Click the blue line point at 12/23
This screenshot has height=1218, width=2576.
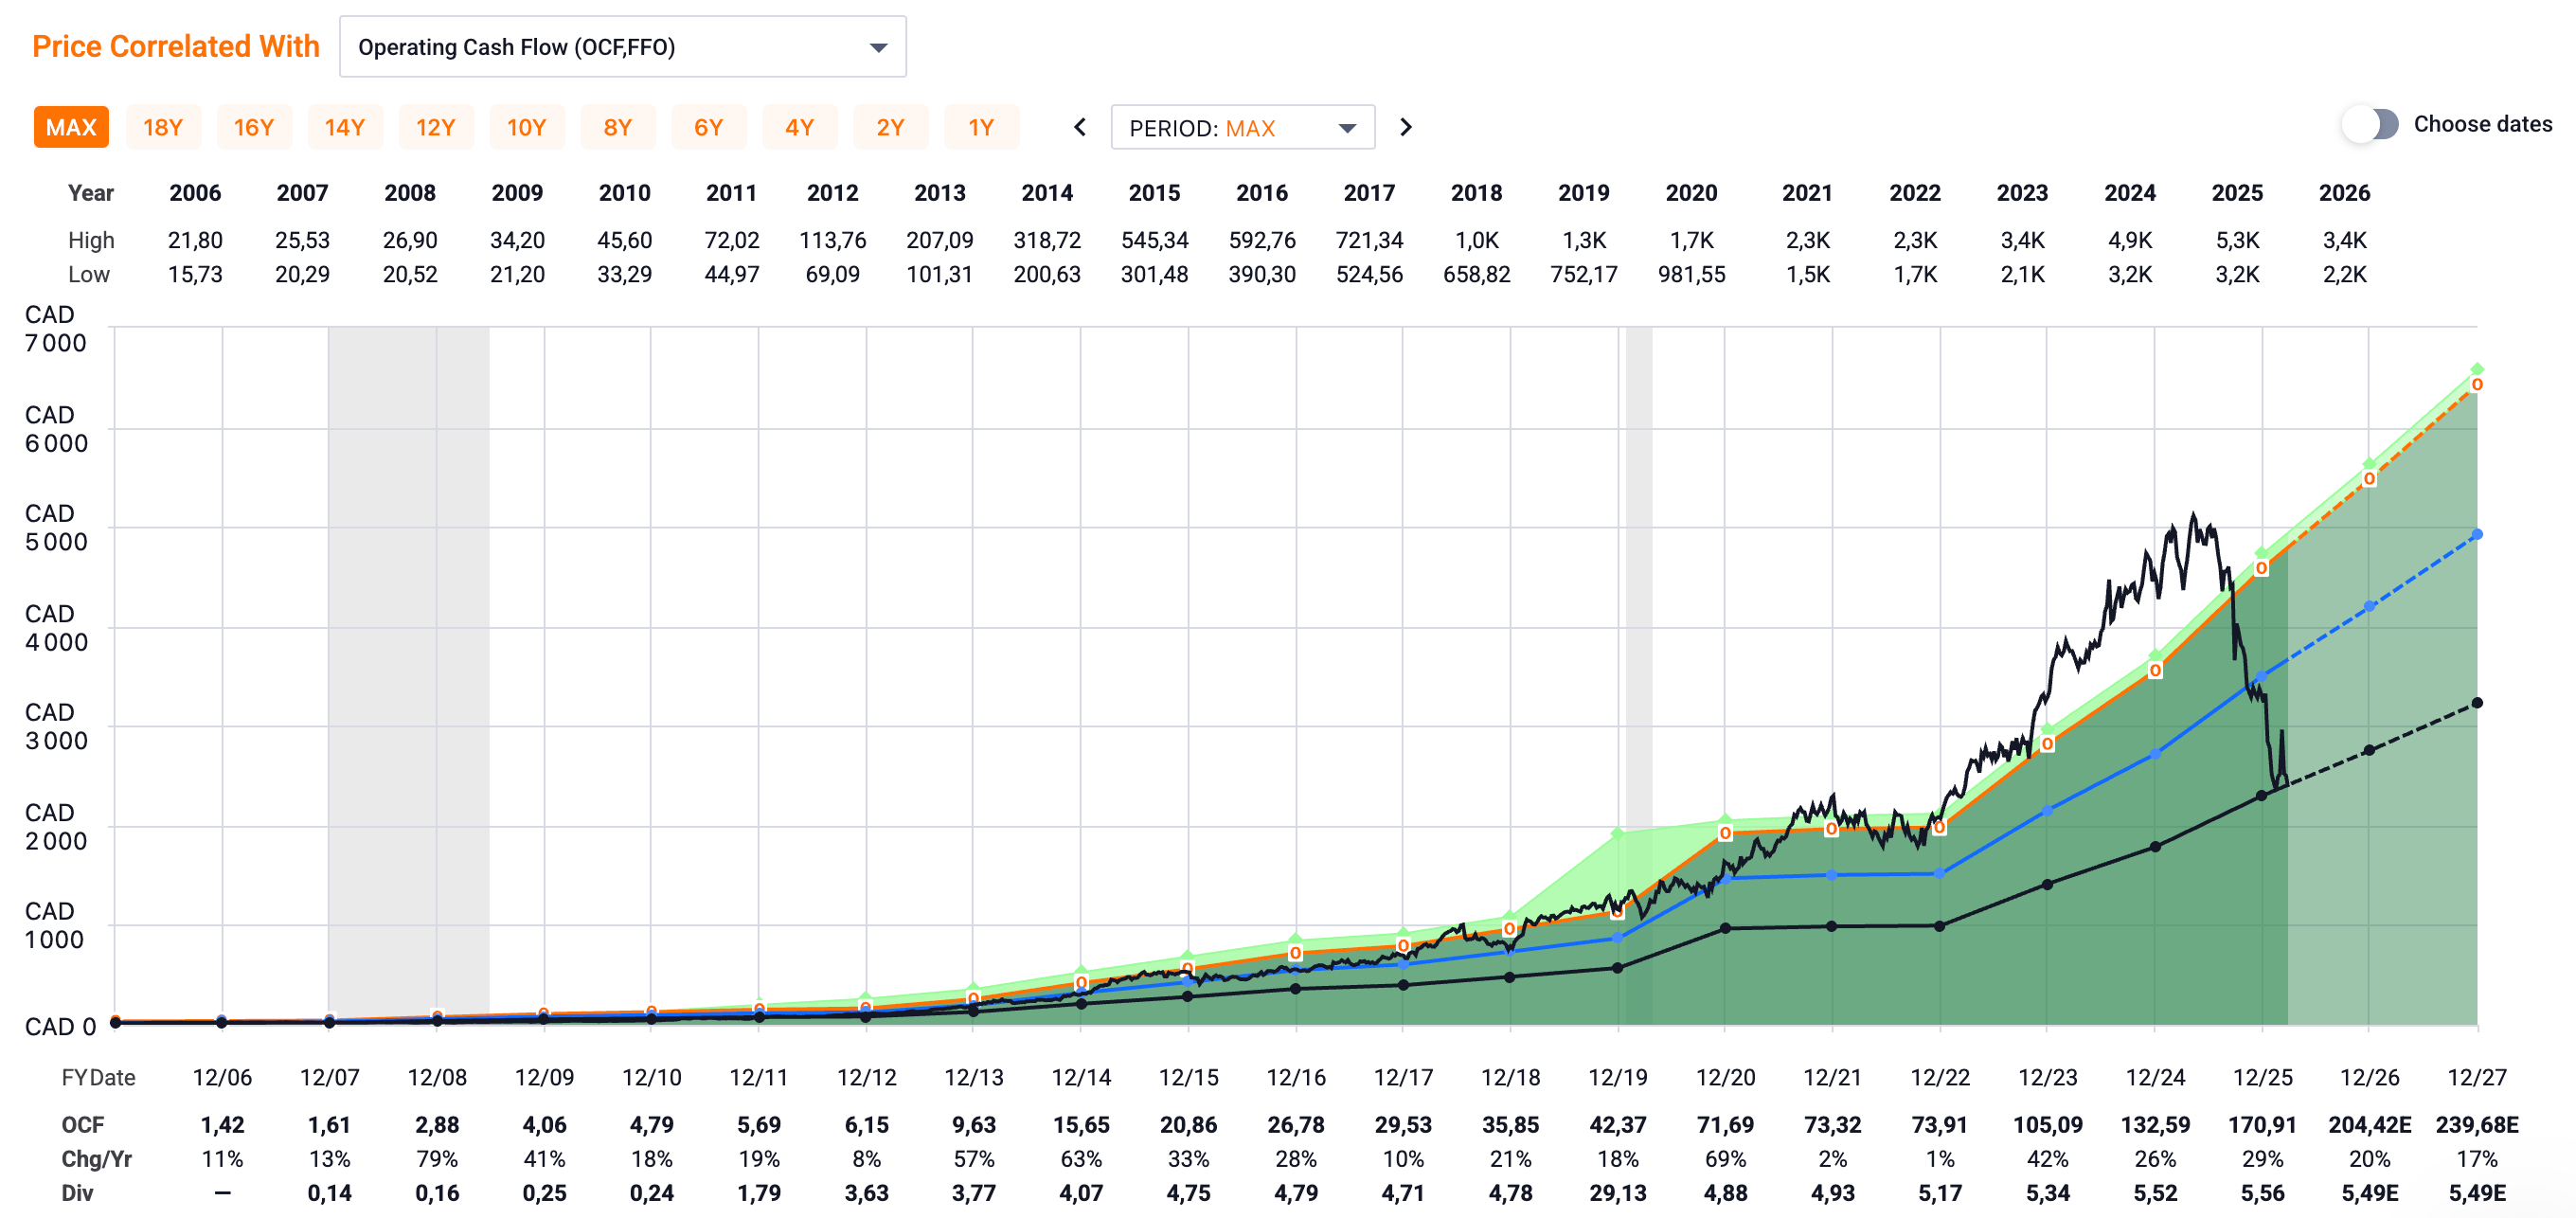tap(2047, 811)
